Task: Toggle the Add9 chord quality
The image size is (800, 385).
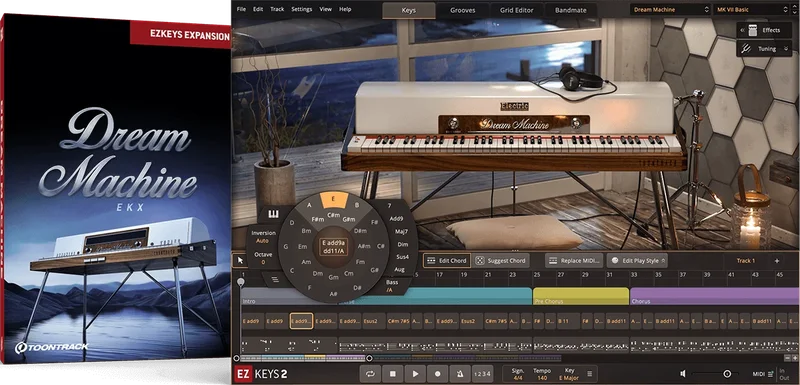Action: (x=396, y=219)
